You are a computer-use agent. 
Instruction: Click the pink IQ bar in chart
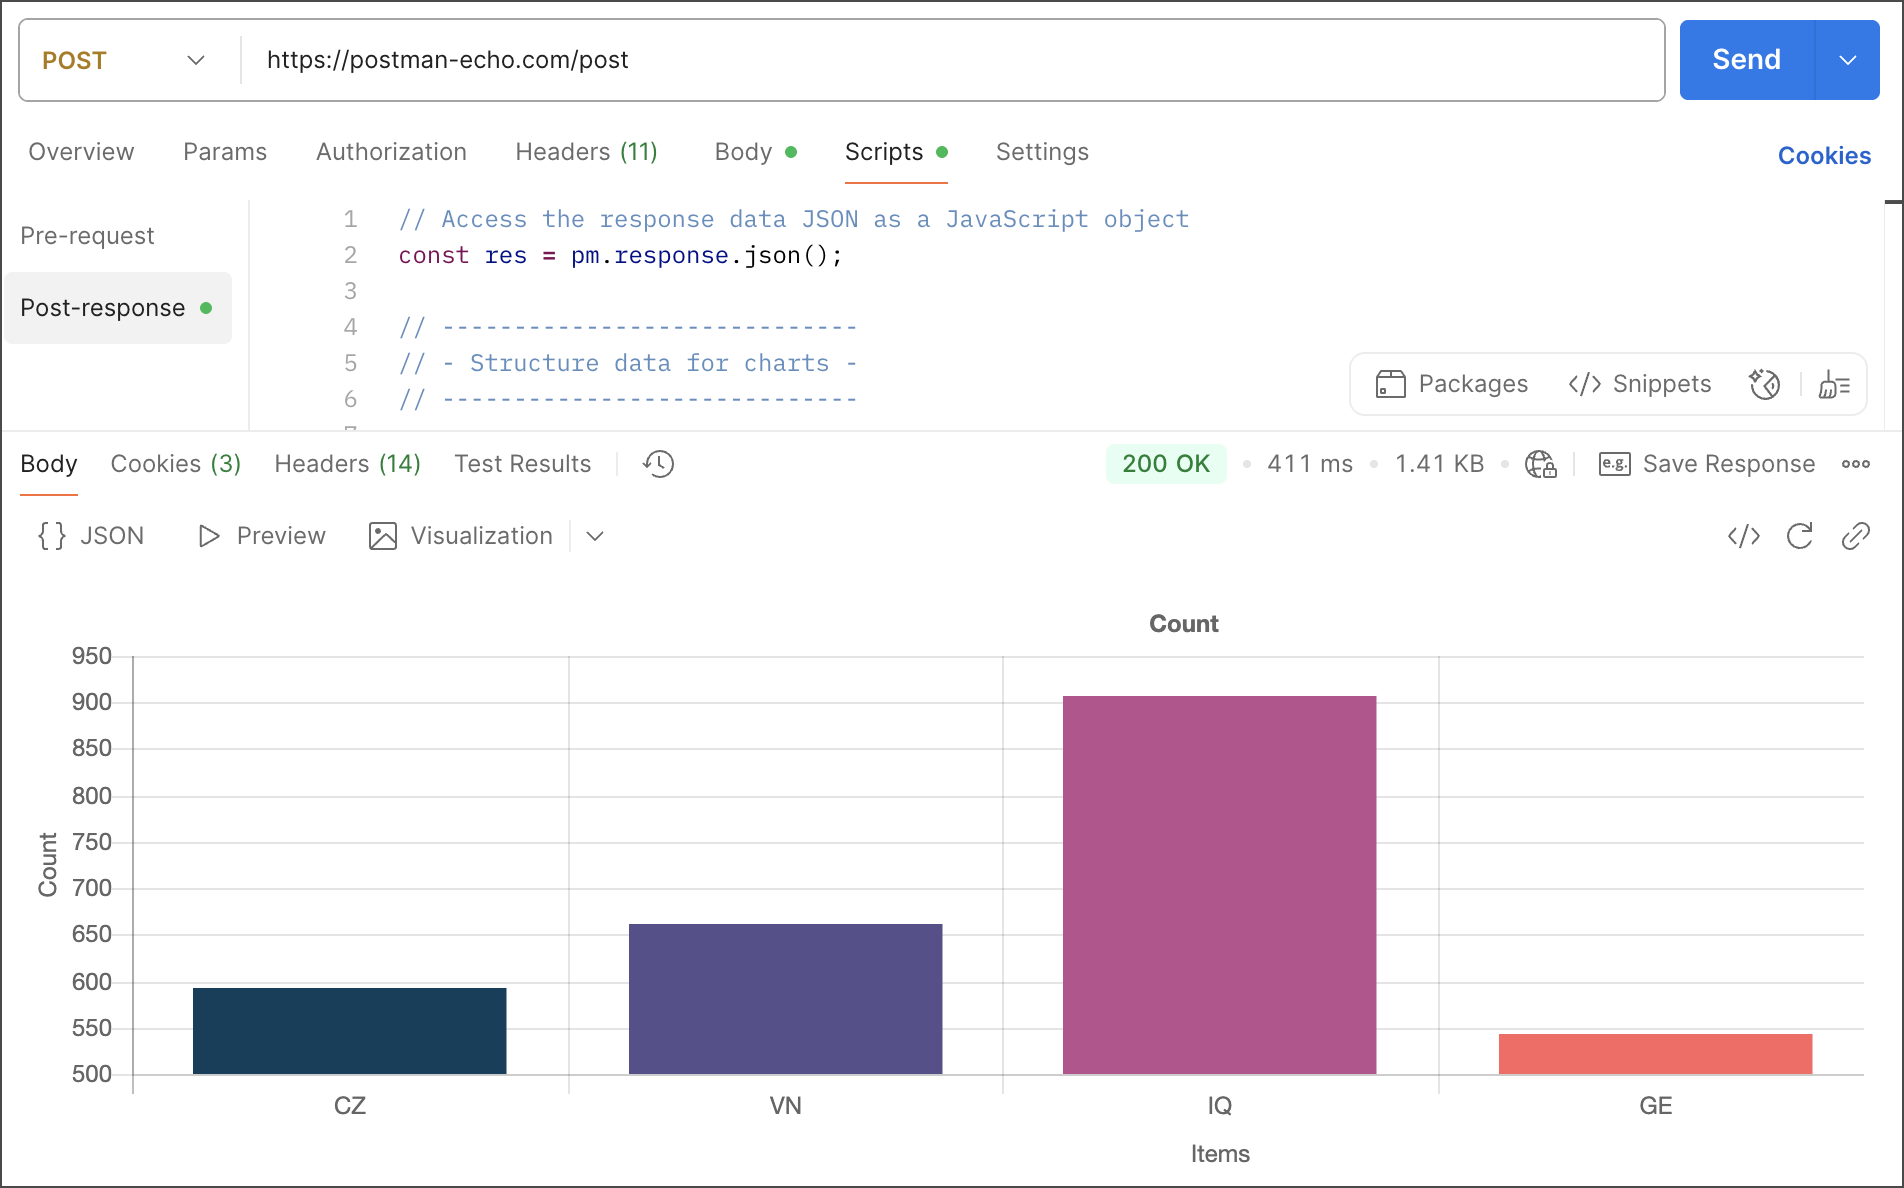click(1219, 885)
